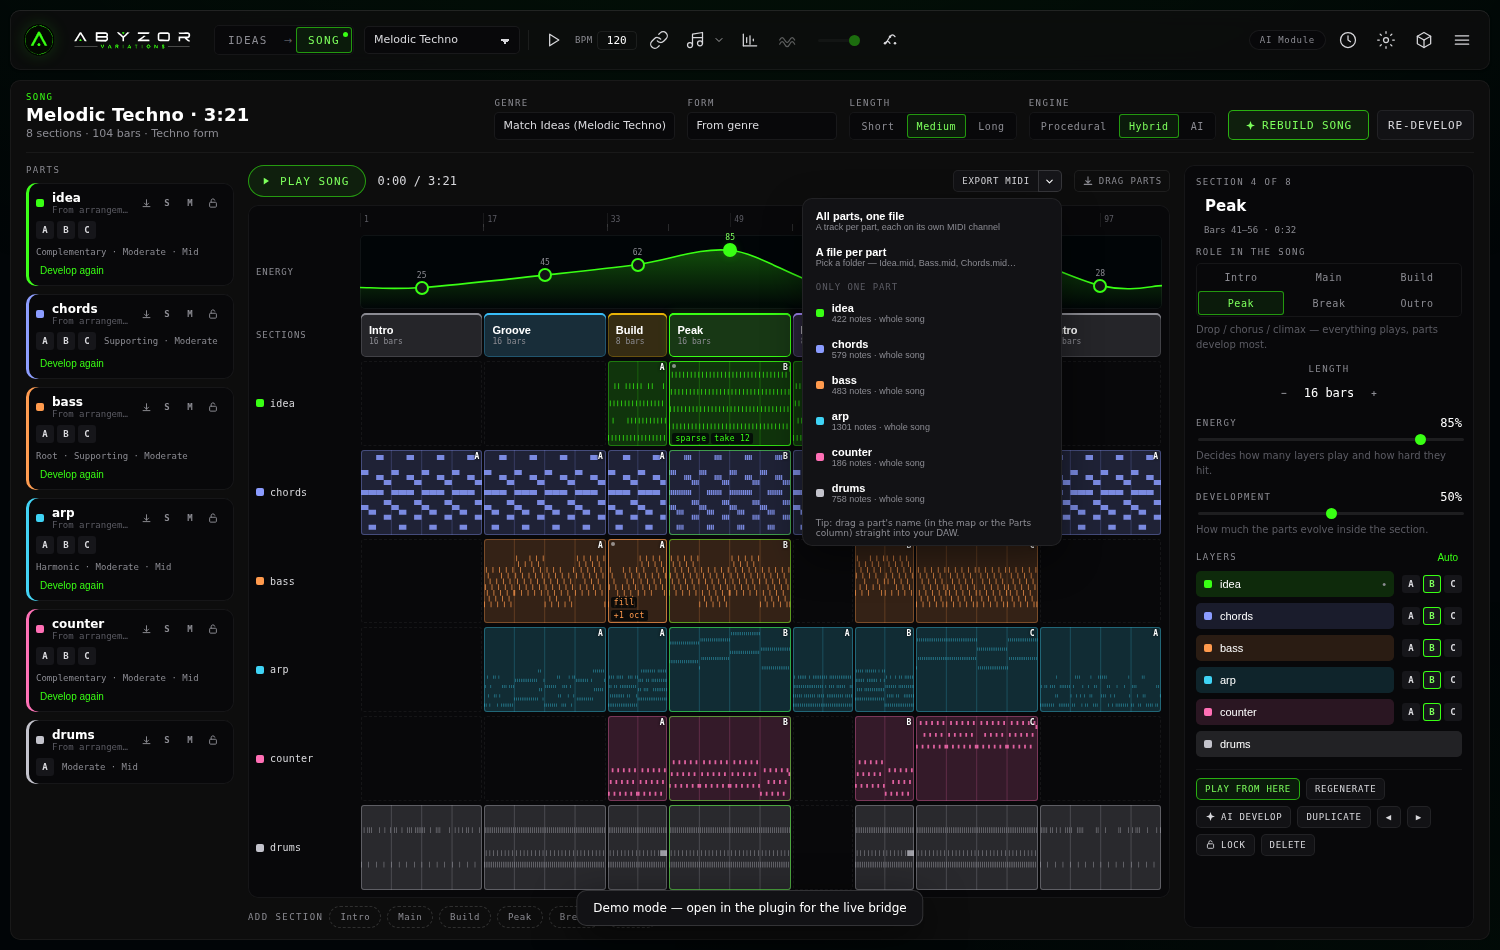Screen dimensions: 1500x950
Task: Open the bar chart levels icon
Action: (749, 40)
